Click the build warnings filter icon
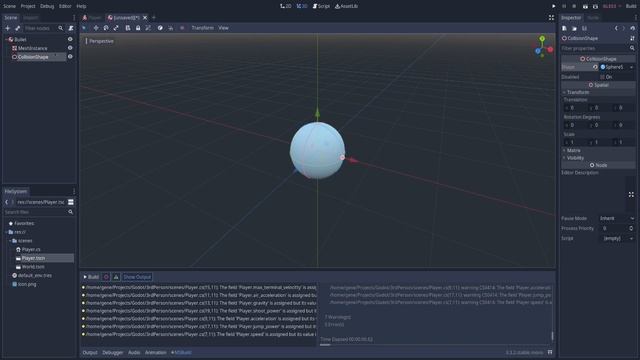 click(x=116, y=277)
